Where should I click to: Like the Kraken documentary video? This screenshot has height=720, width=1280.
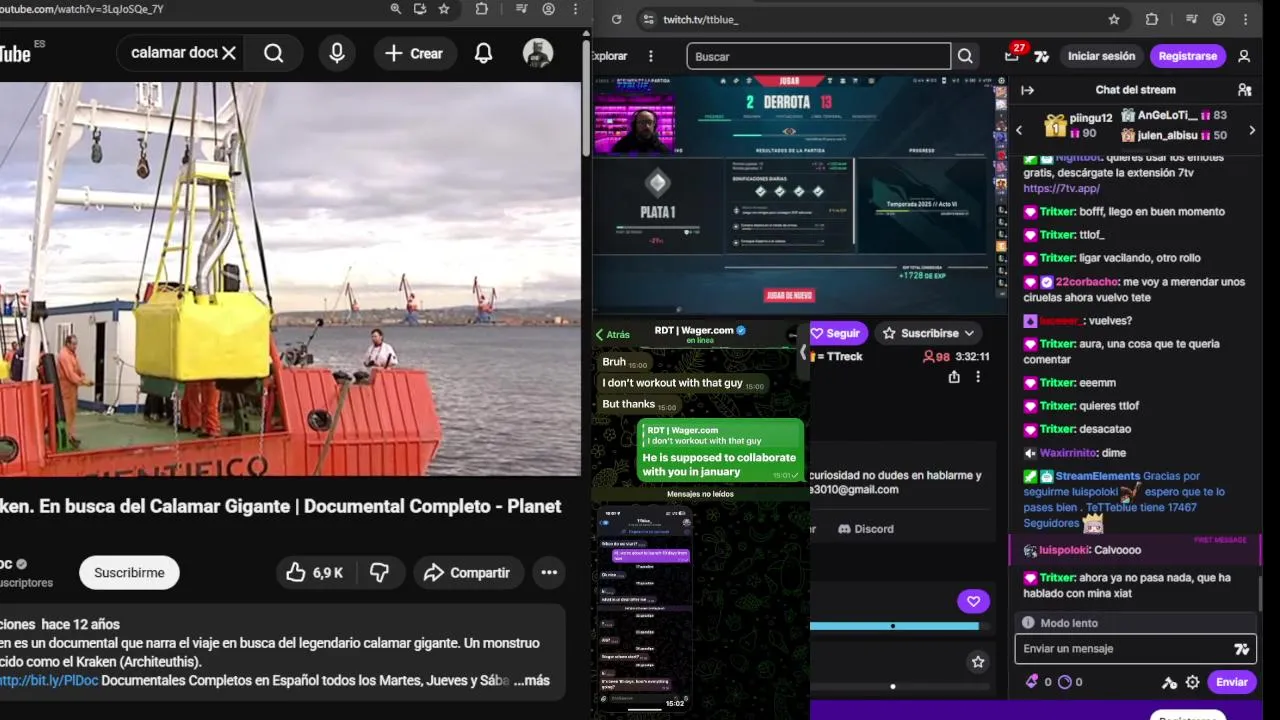coord(314,573)
